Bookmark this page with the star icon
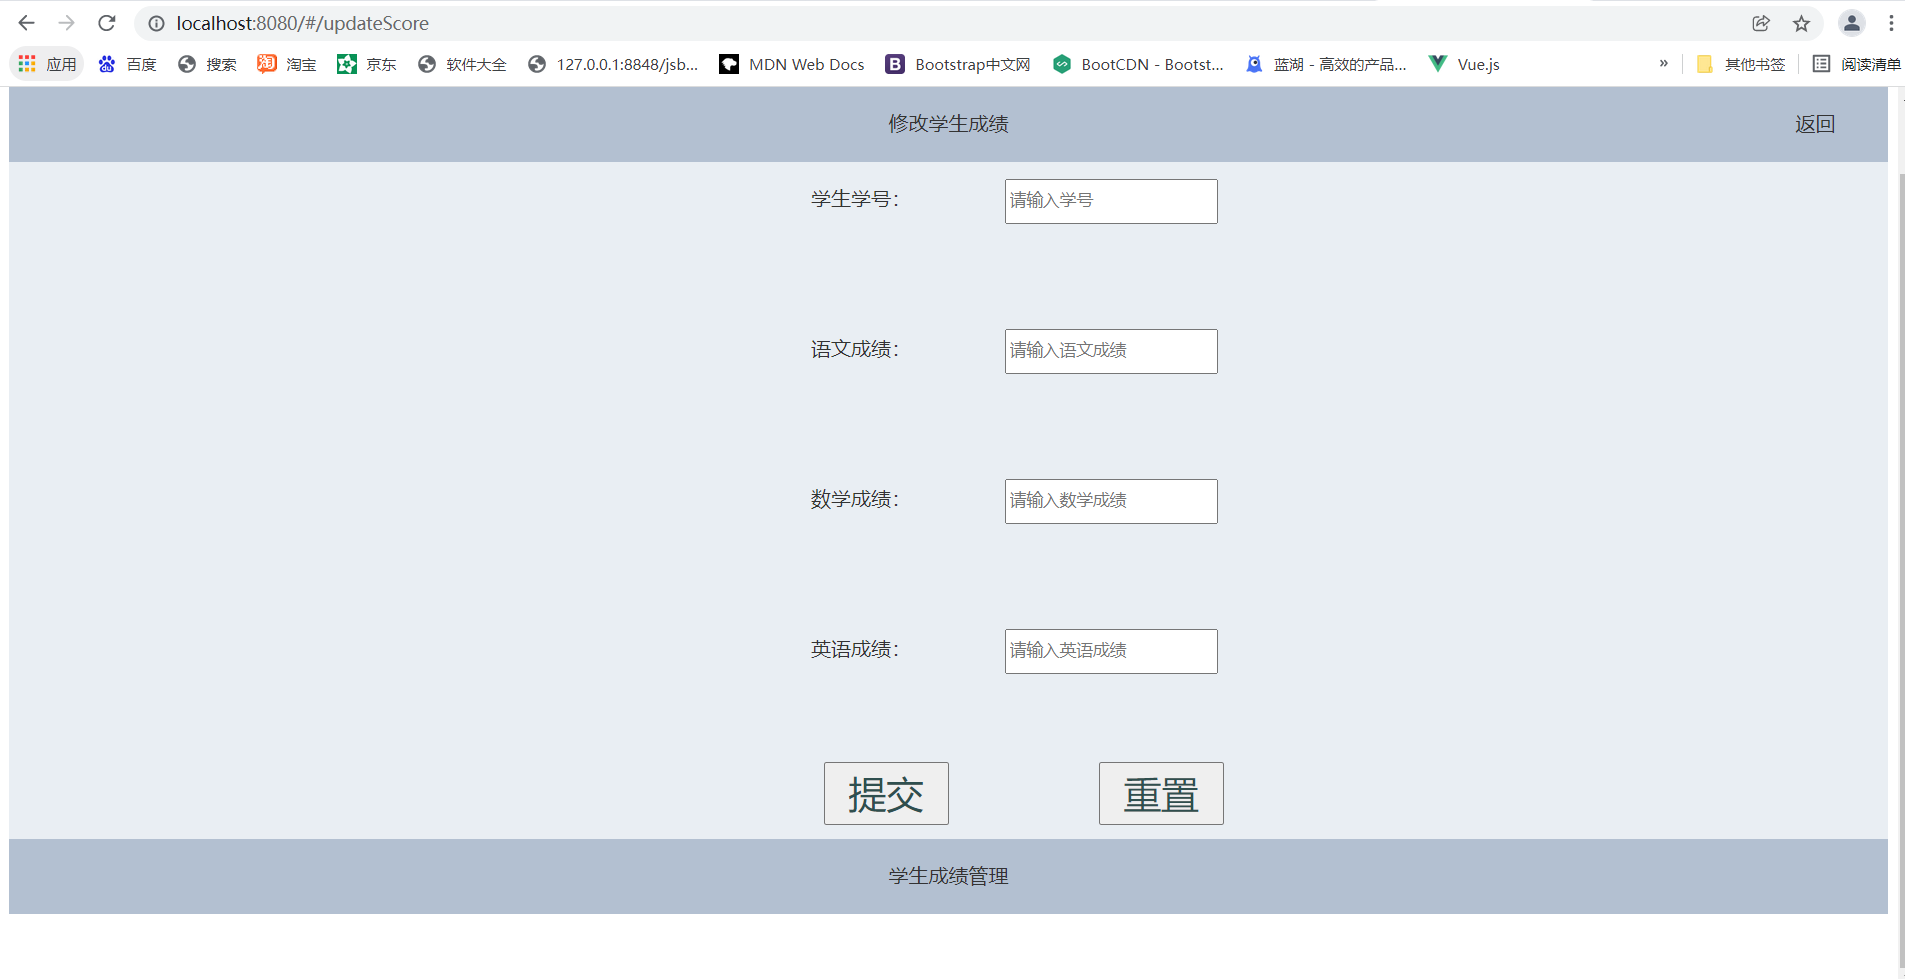Screen dimensions: 1905x979 pyautogui.click(x=1801, y=23)
